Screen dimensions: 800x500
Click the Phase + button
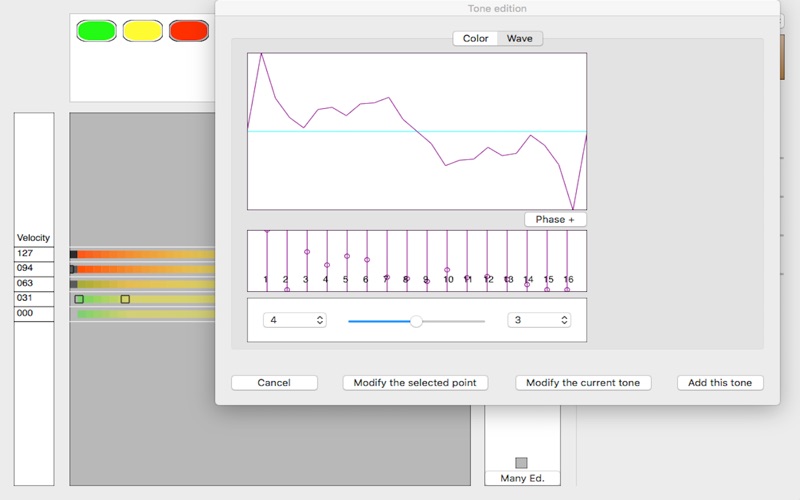coord(555,219)
